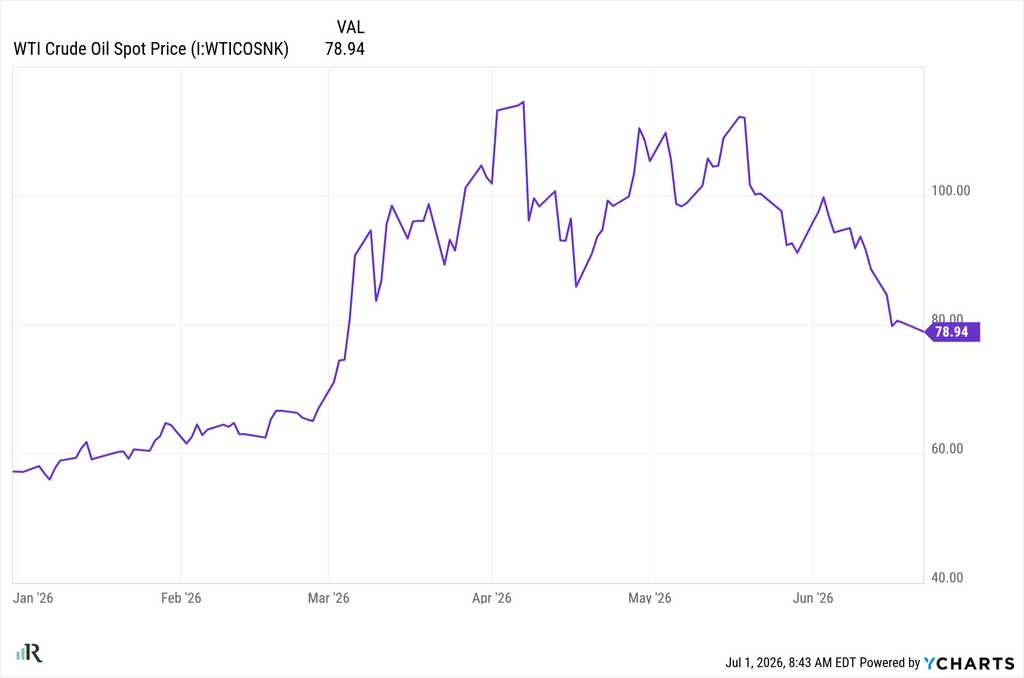Screen dimensions: 1024x678
Task: Click the Jan '26 axis label
Action: point(33,598)
